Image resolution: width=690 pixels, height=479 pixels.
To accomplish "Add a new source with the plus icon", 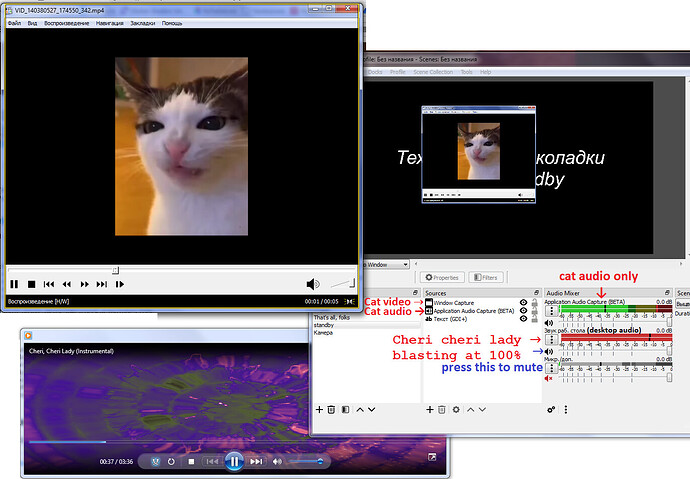I will tap(430, 410).
